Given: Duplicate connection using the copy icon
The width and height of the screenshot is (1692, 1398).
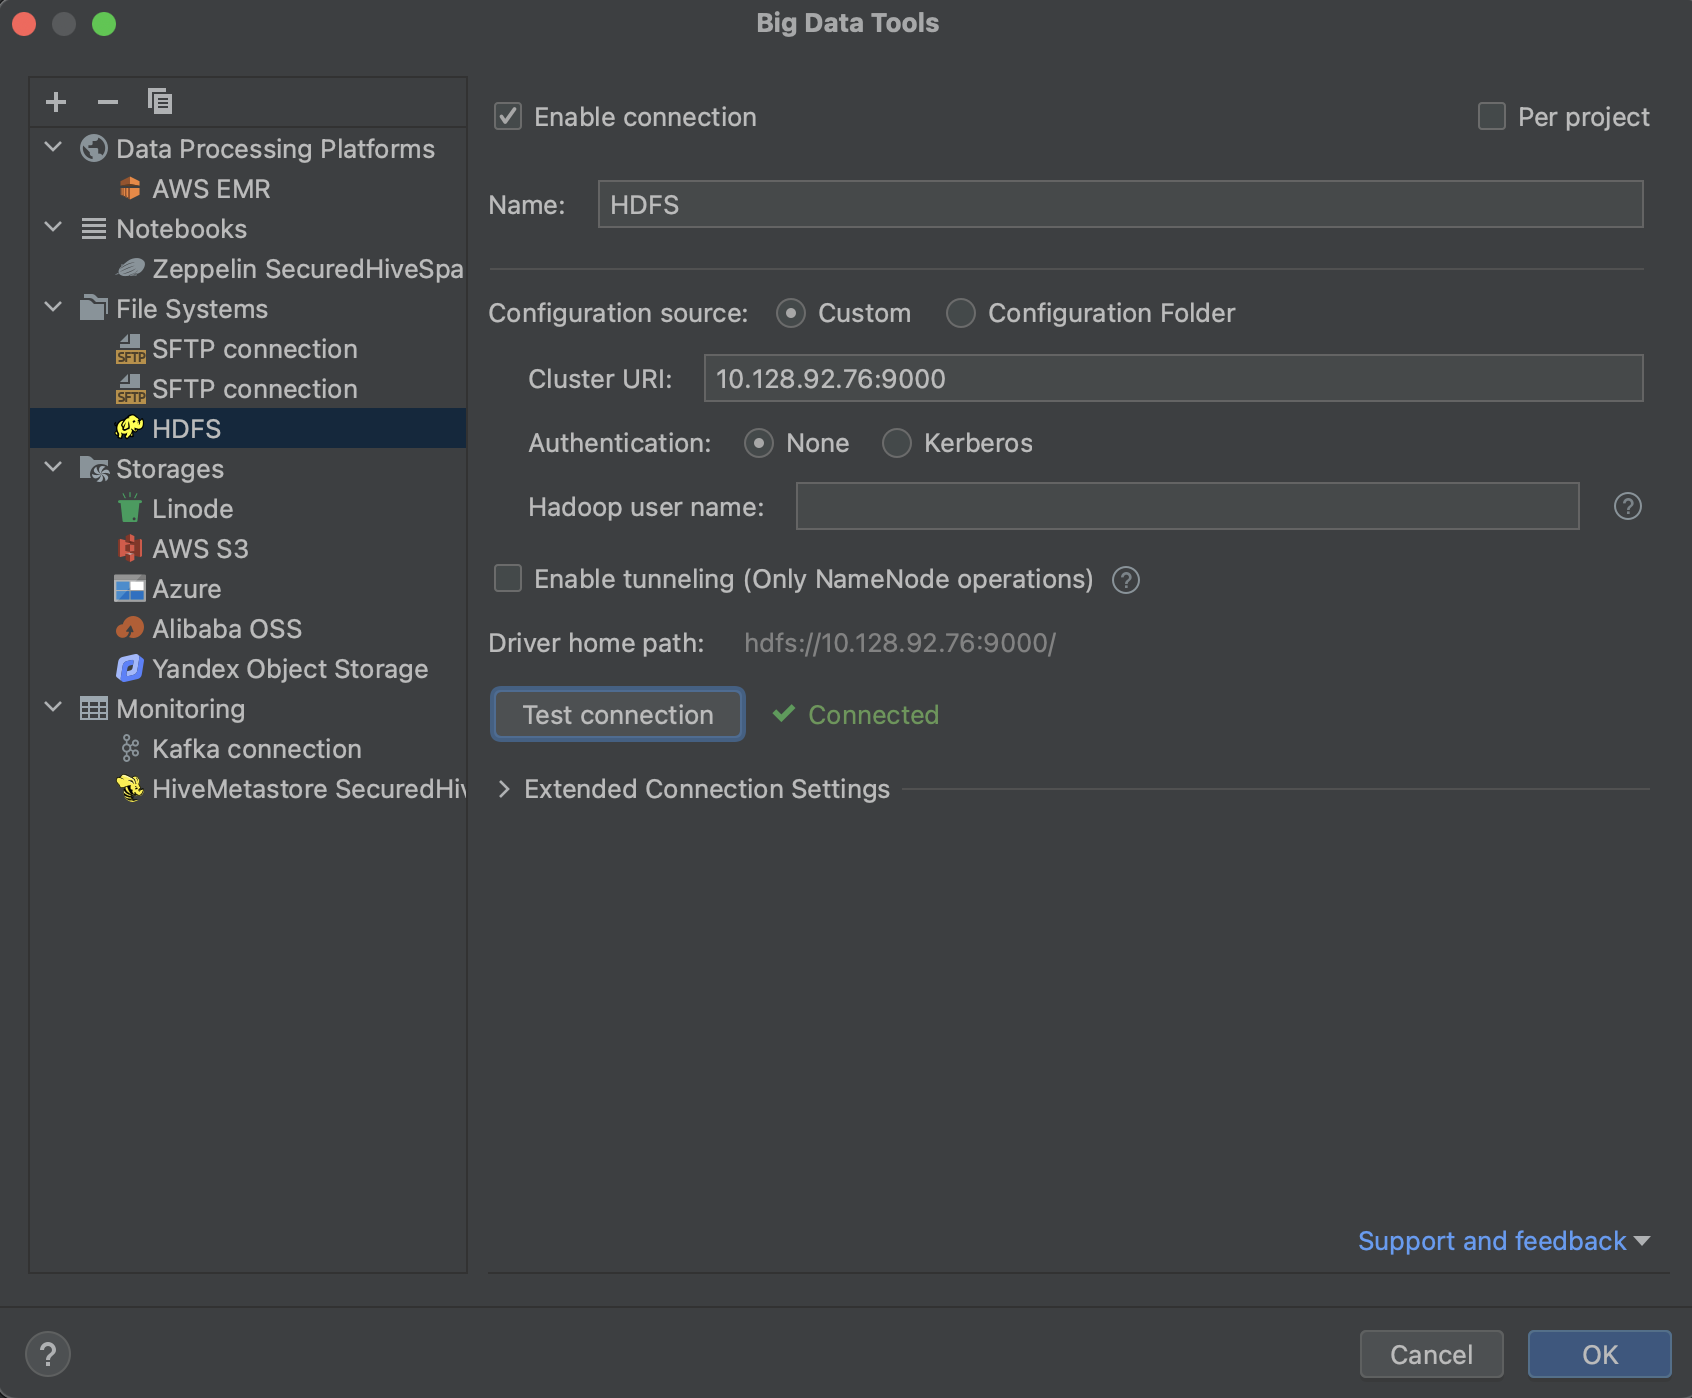Looking at the screenshot, I should click(x=158, y=101).
